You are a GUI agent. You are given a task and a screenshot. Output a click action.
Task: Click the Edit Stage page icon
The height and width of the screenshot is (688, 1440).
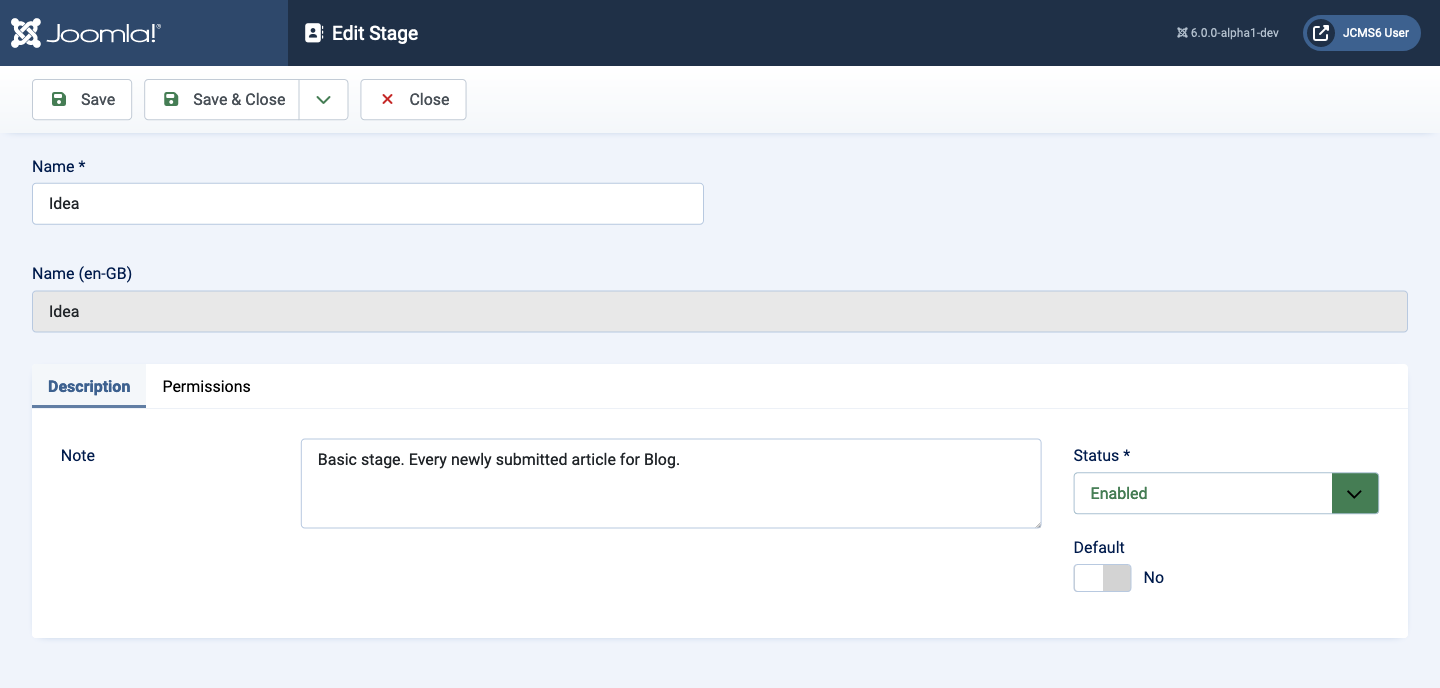[313, 32]
